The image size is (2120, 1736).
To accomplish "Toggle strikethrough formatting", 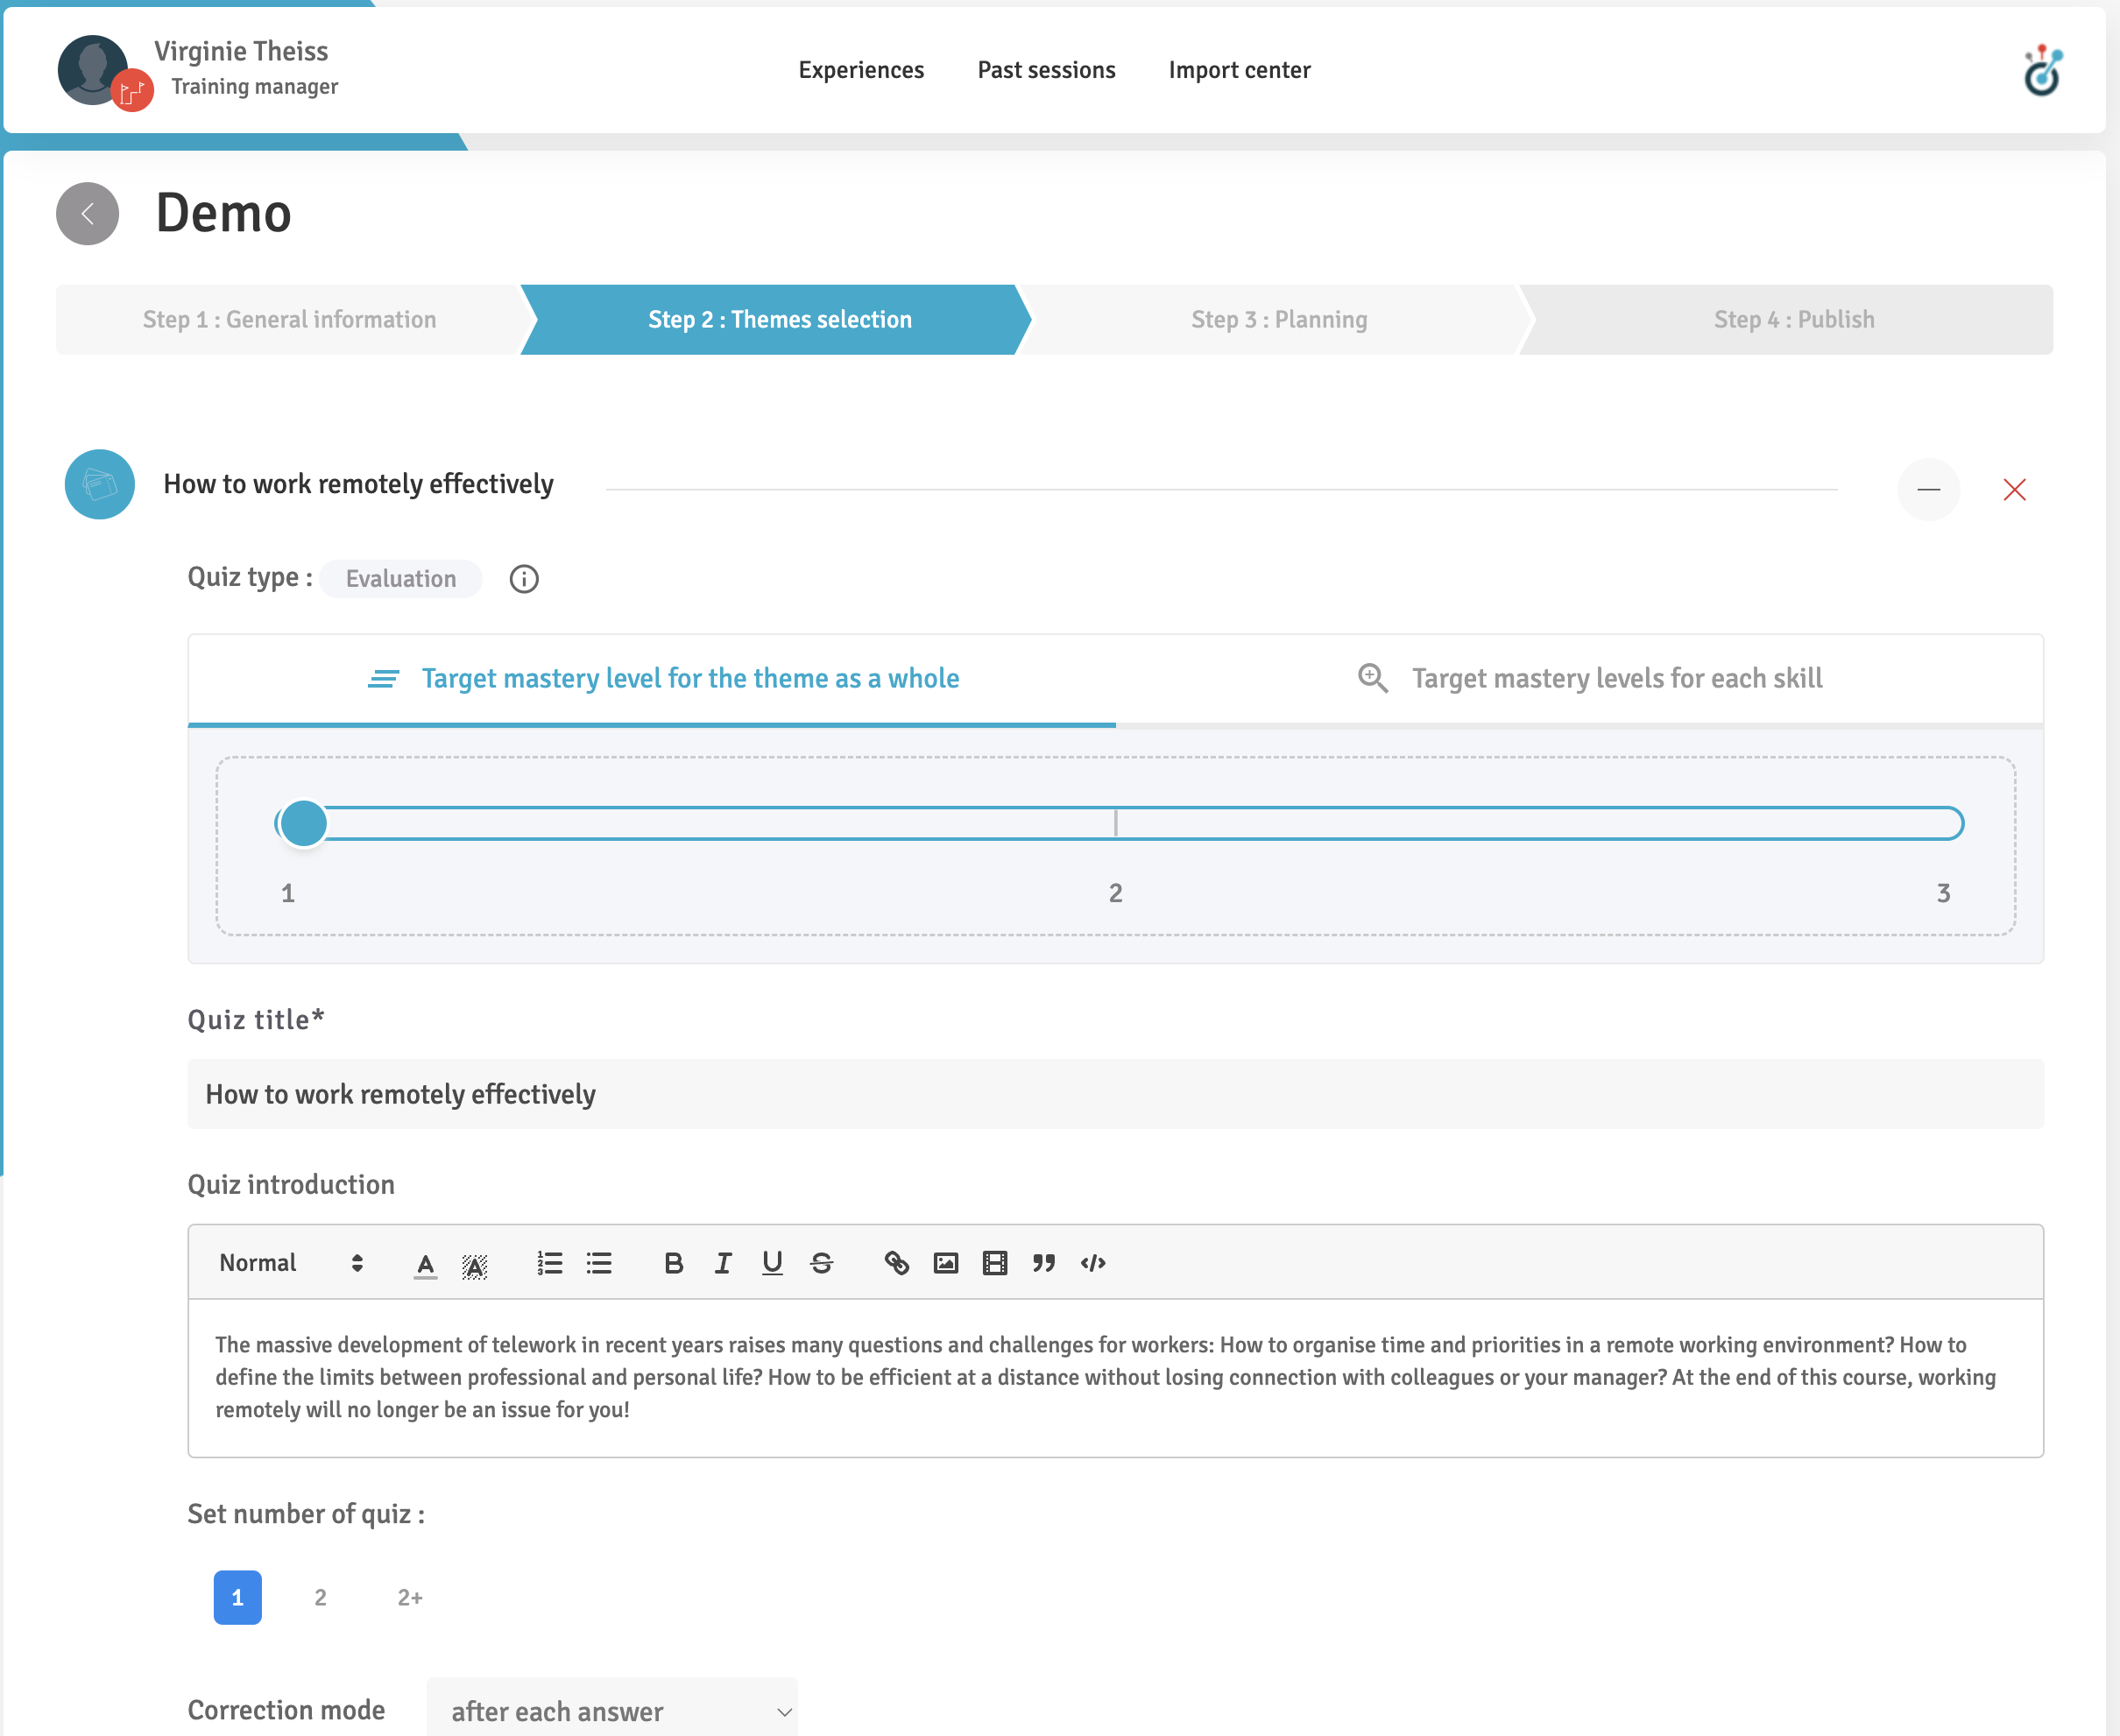I will 822,1263.
